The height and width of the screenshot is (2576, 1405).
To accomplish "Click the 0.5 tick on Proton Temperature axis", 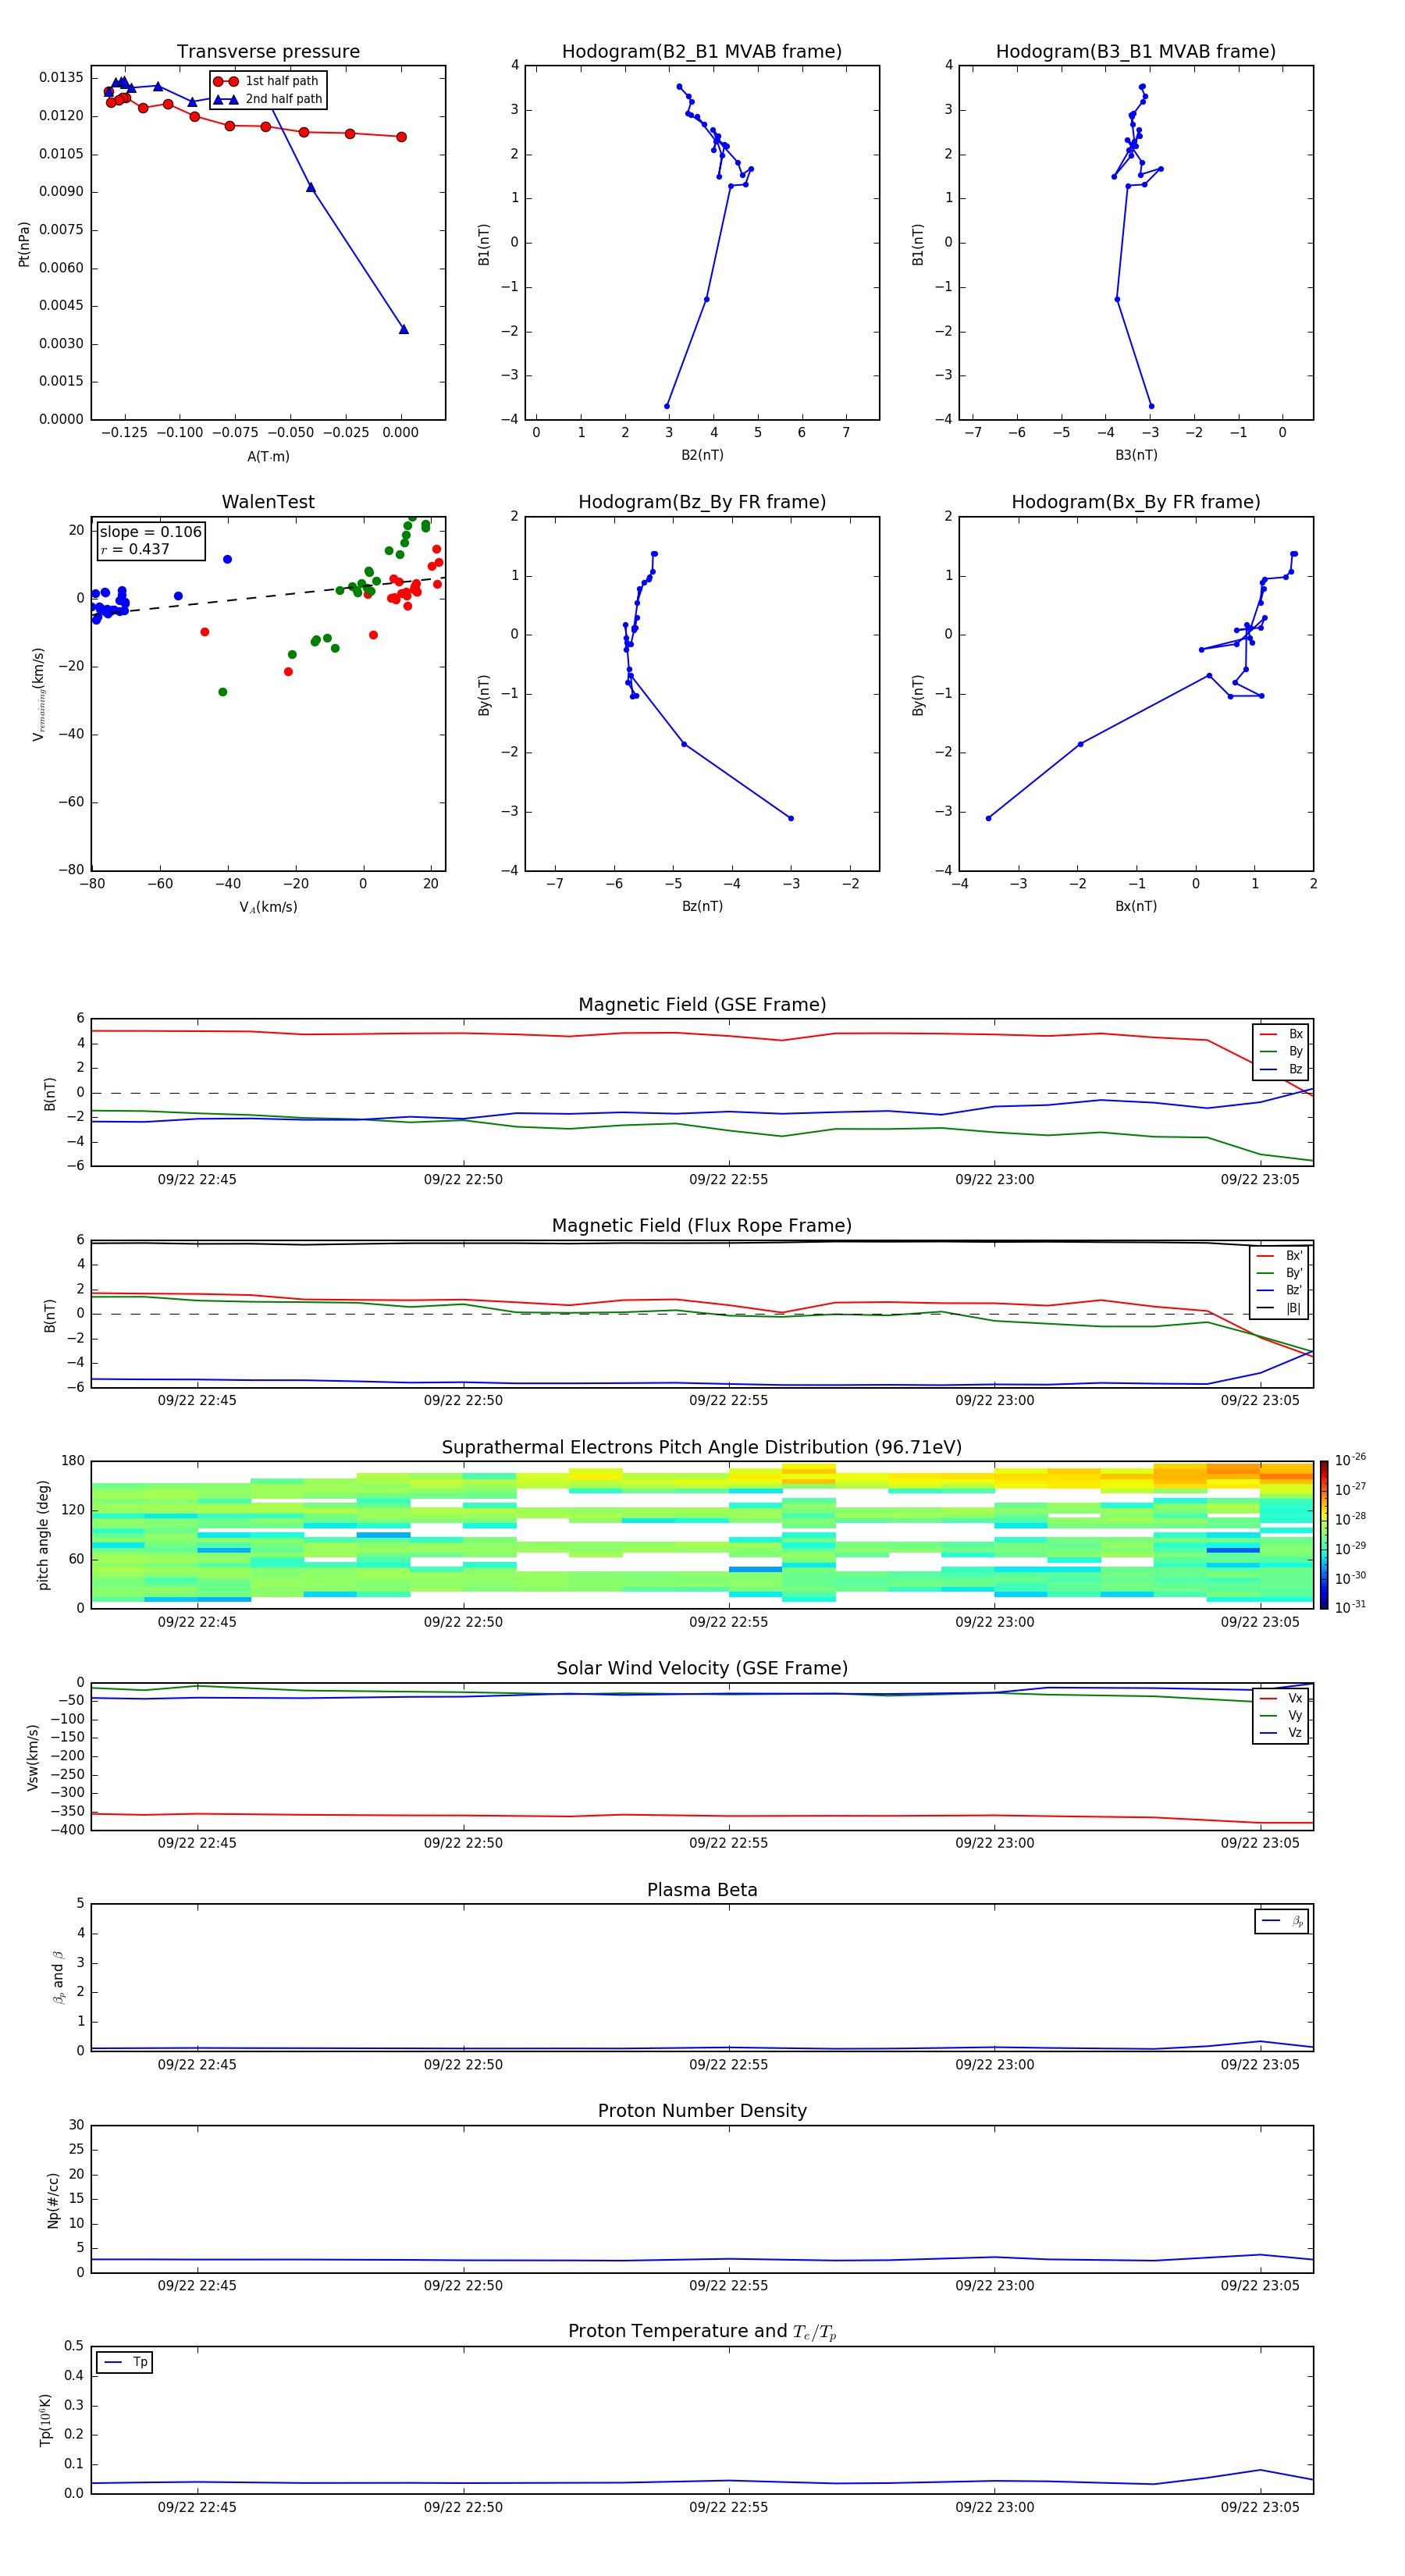I will [74, 2346].
